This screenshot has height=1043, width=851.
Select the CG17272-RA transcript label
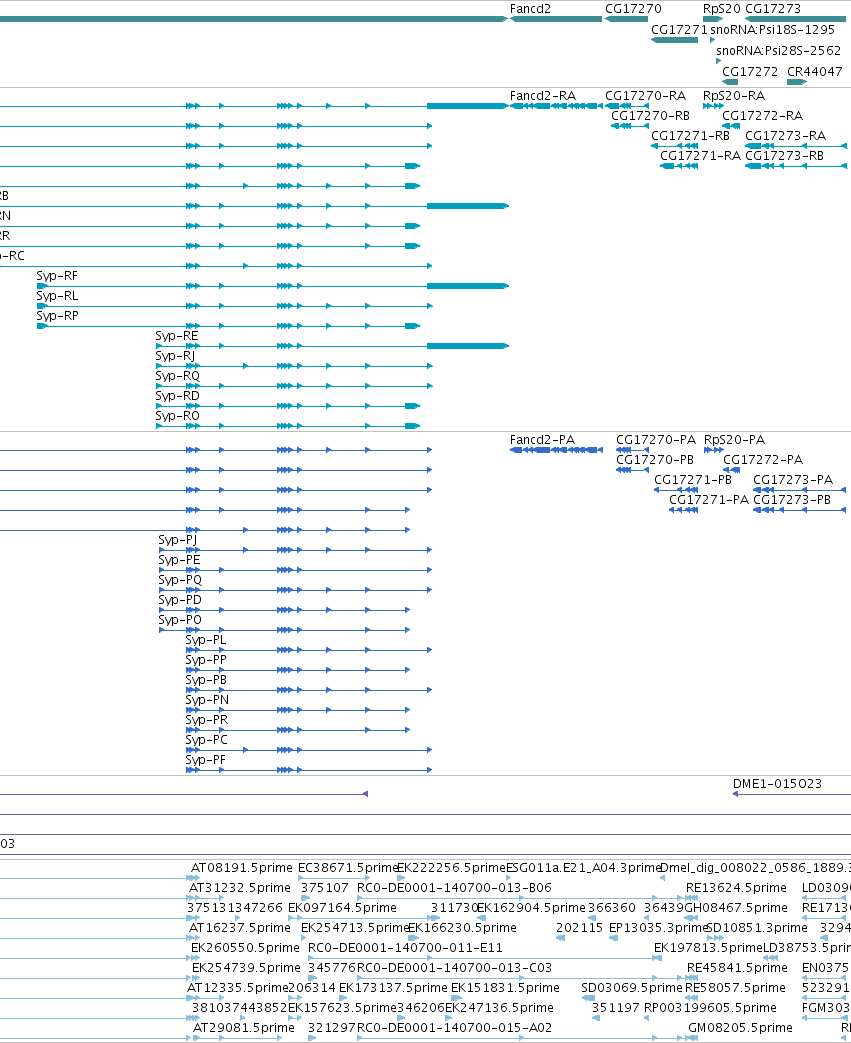pos(762,116)
